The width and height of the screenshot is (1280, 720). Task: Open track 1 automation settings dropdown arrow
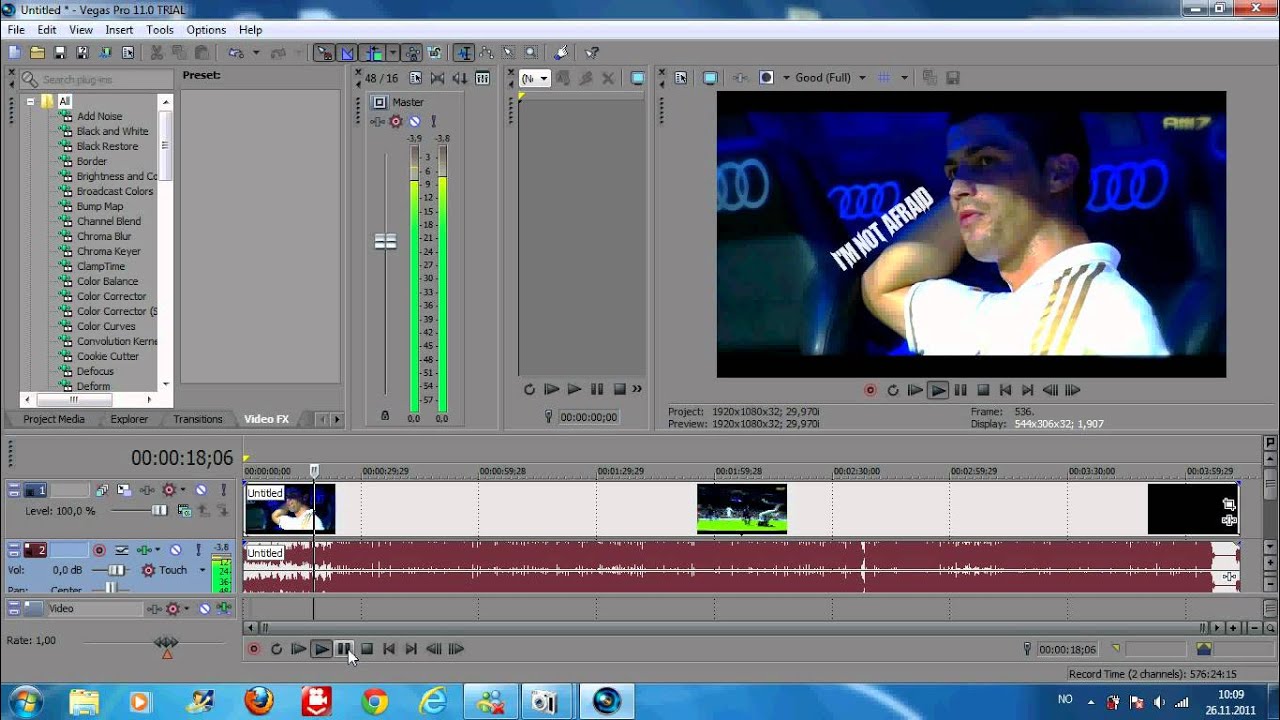tap(183, 489)
